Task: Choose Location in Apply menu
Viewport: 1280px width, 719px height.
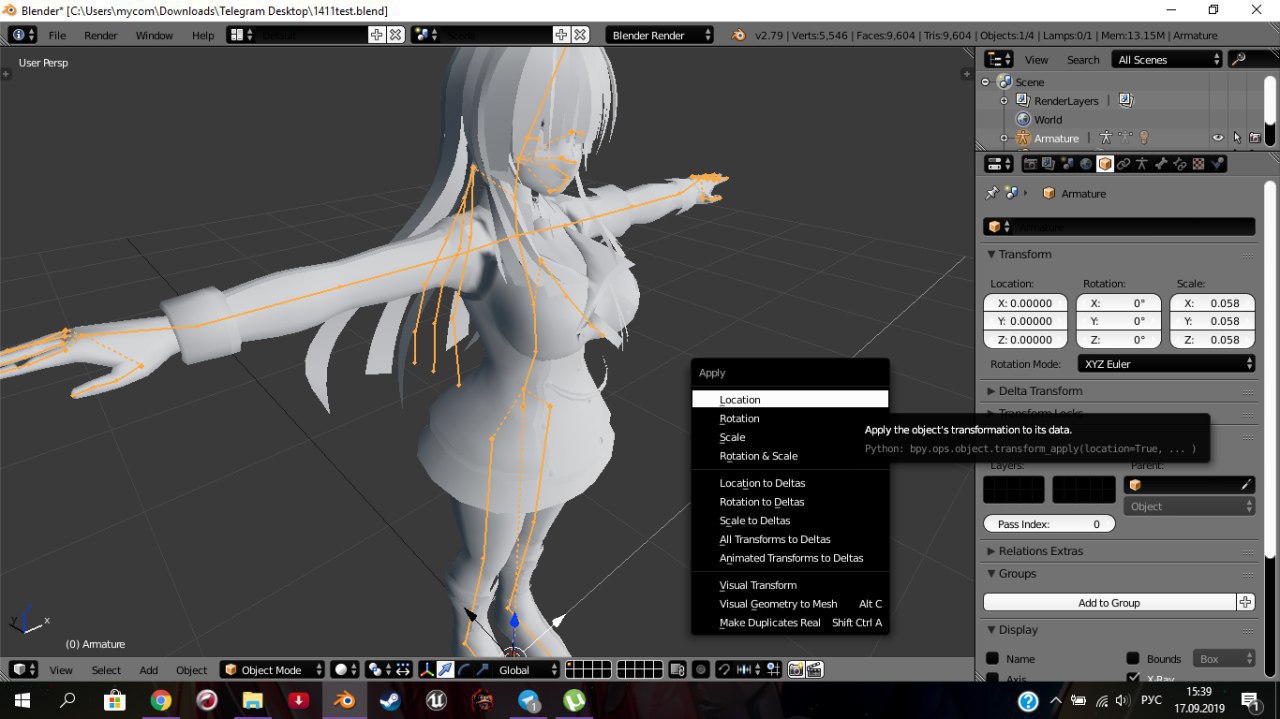Action: pos(790,399)
